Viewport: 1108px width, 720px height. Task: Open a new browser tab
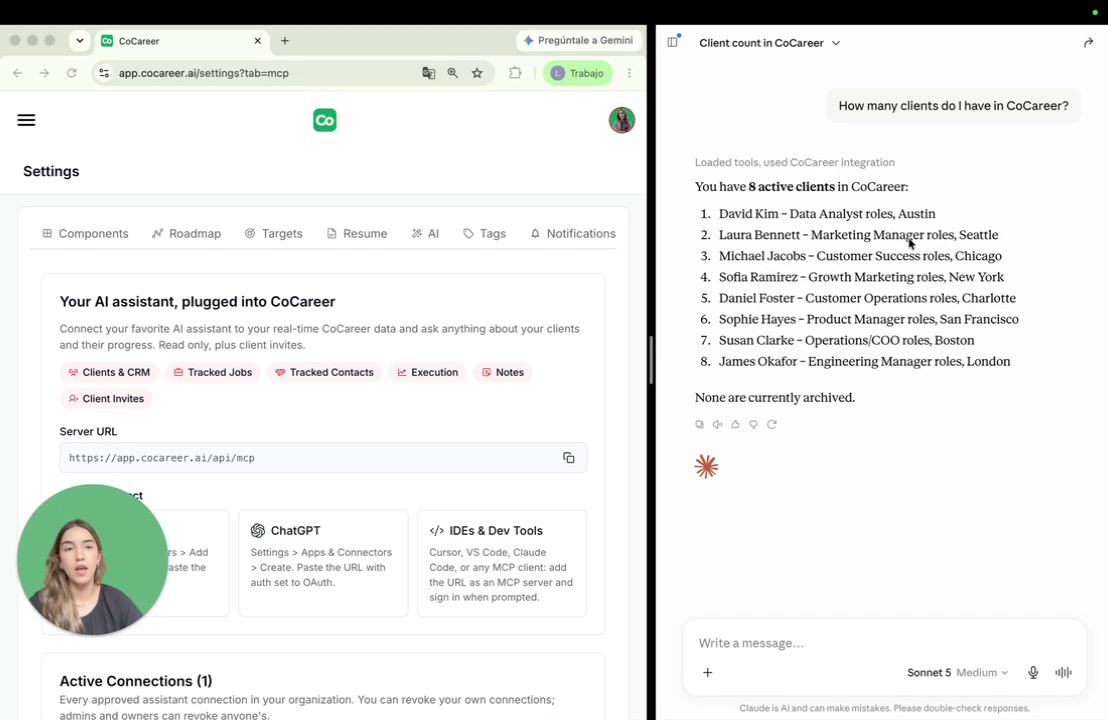point(285,41)
